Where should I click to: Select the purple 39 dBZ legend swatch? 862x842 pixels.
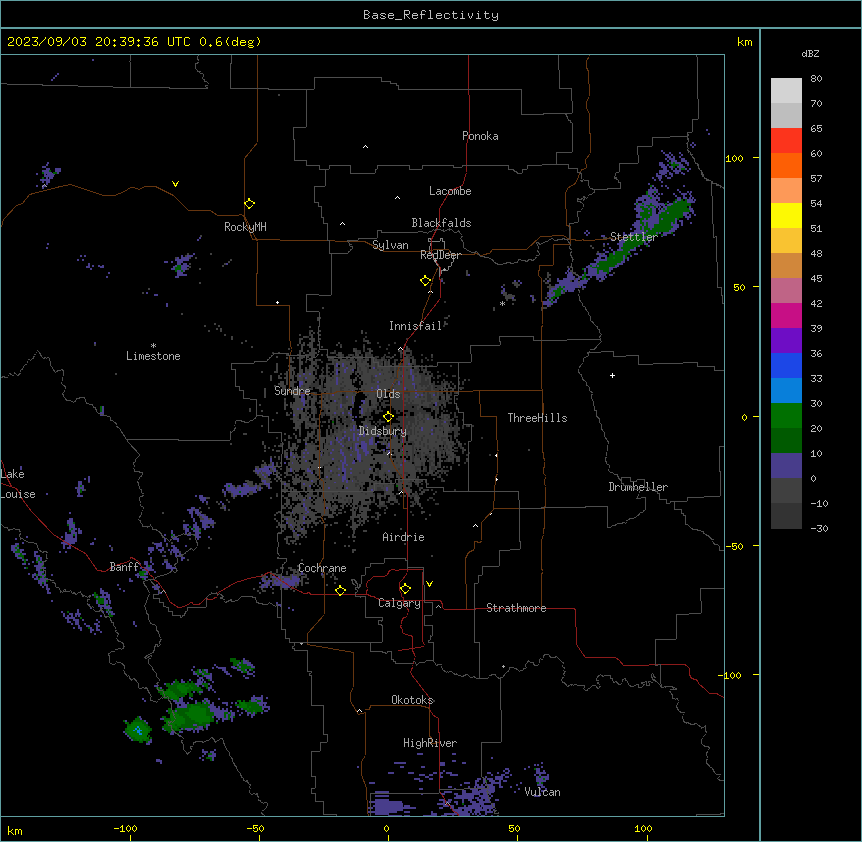click(786, 341)
